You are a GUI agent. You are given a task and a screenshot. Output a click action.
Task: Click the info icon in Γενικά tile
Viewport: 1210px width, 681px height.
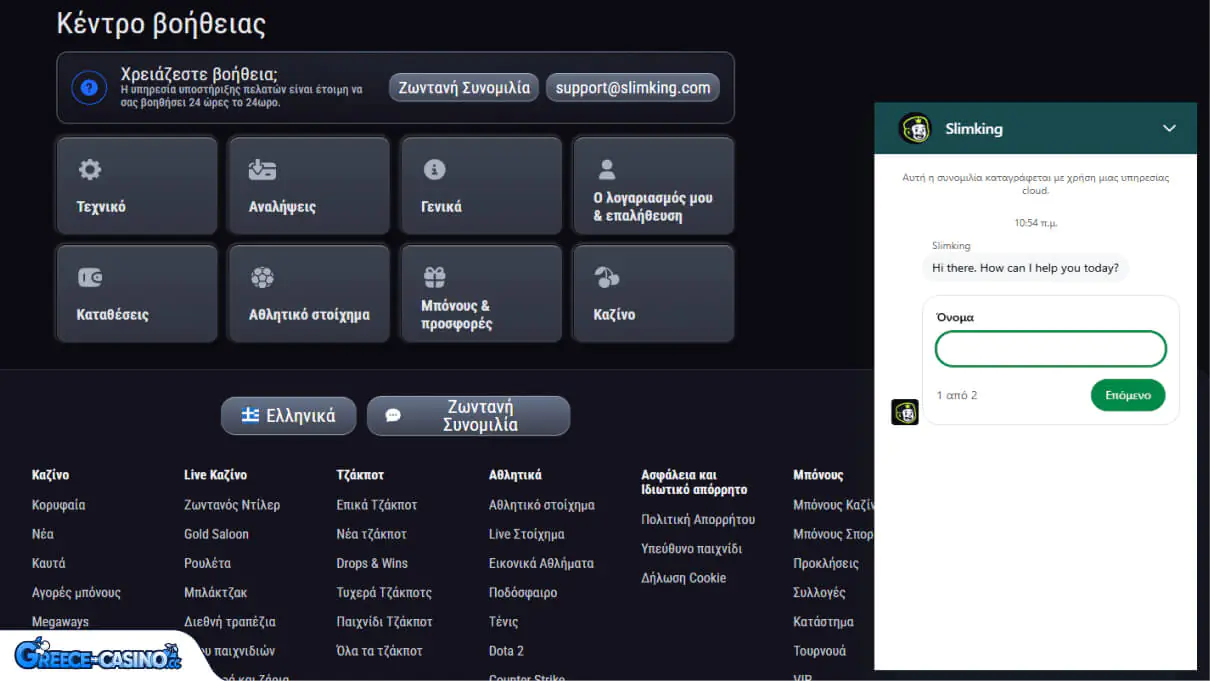coord(434,170)
